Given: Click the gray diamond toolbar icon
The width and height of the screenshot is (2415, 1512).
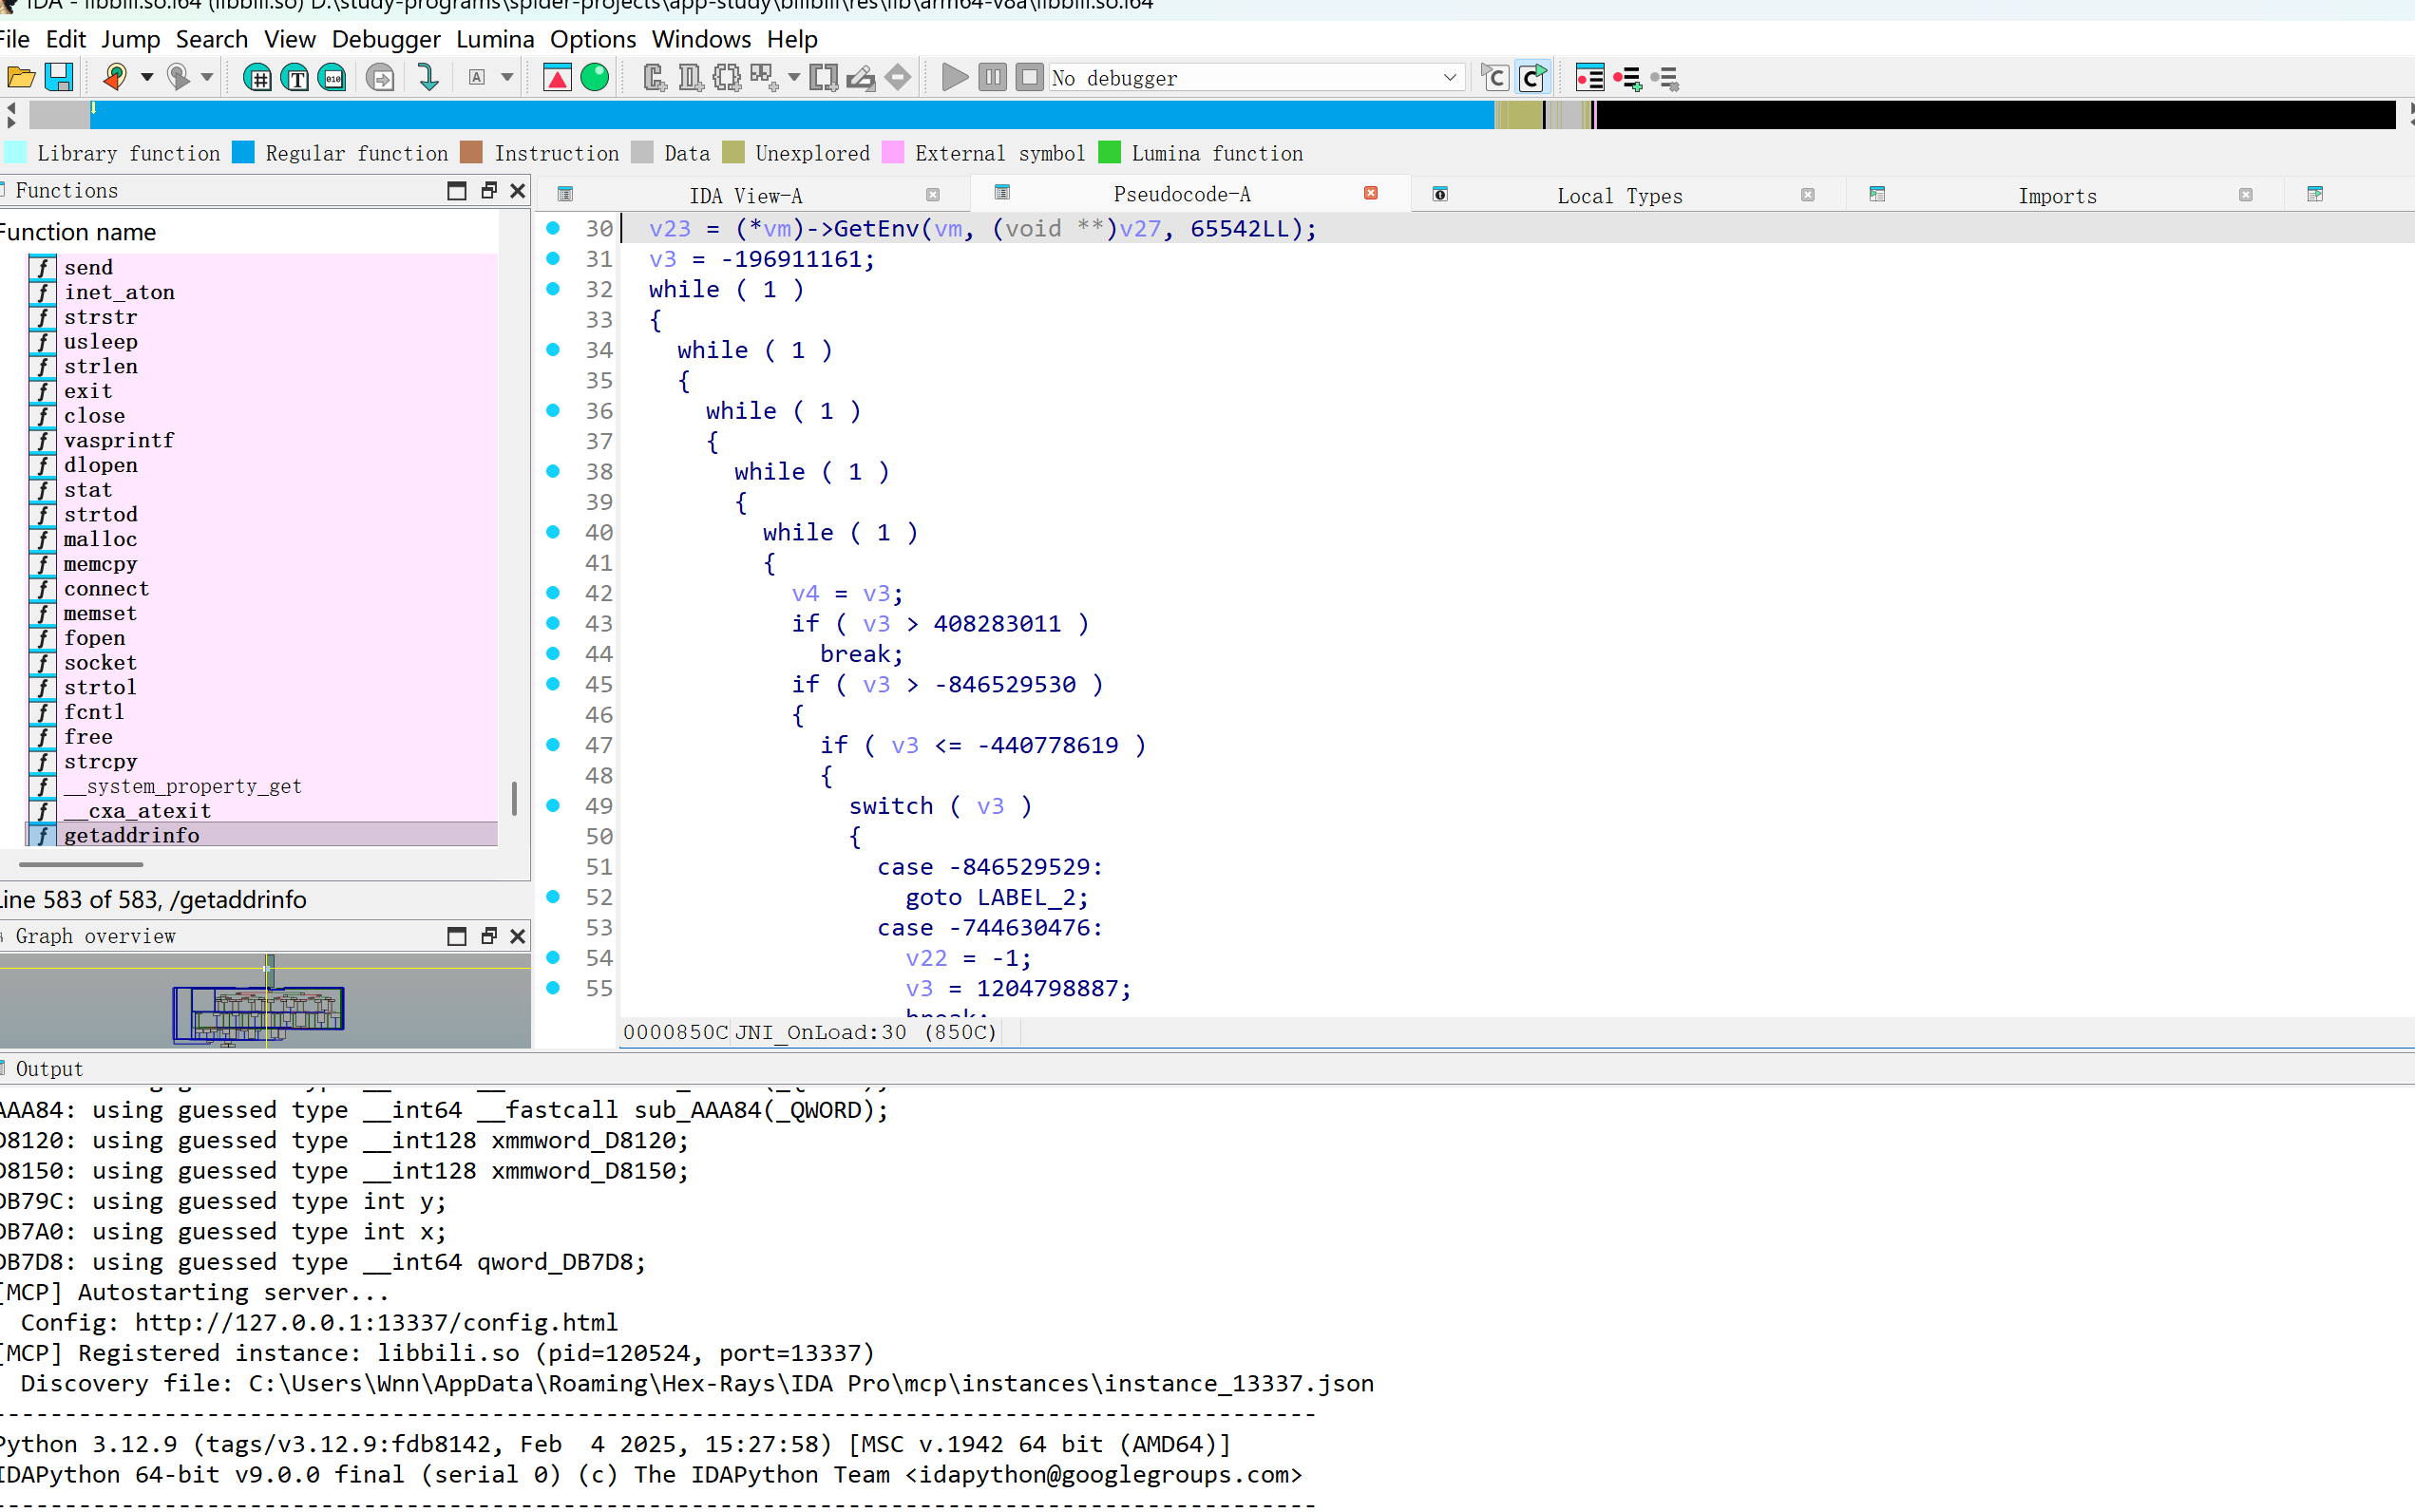Looking at the screenshot, I should [898, 77].
